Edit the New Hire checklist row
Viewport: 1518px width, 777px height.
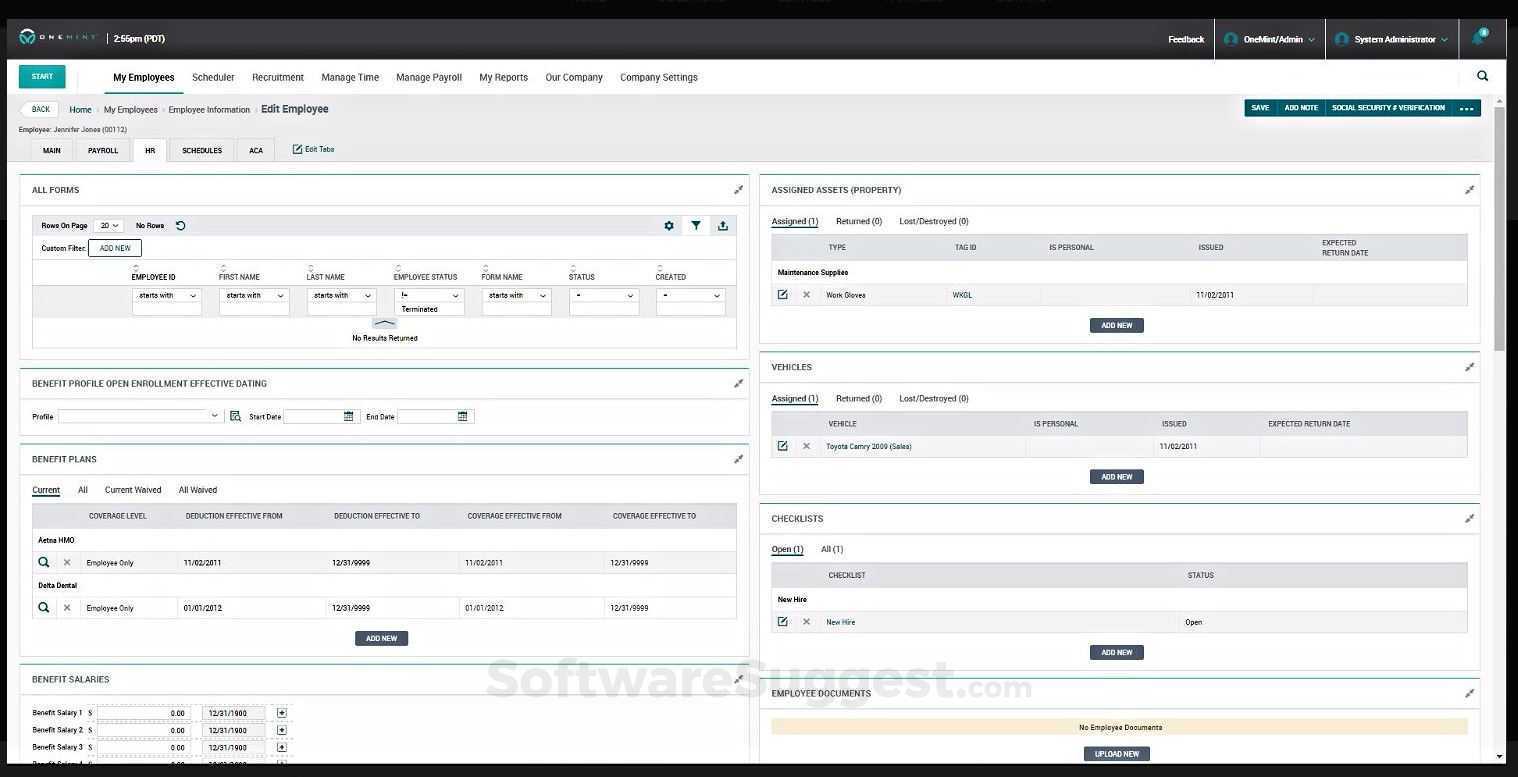click(x=782, y=621)
